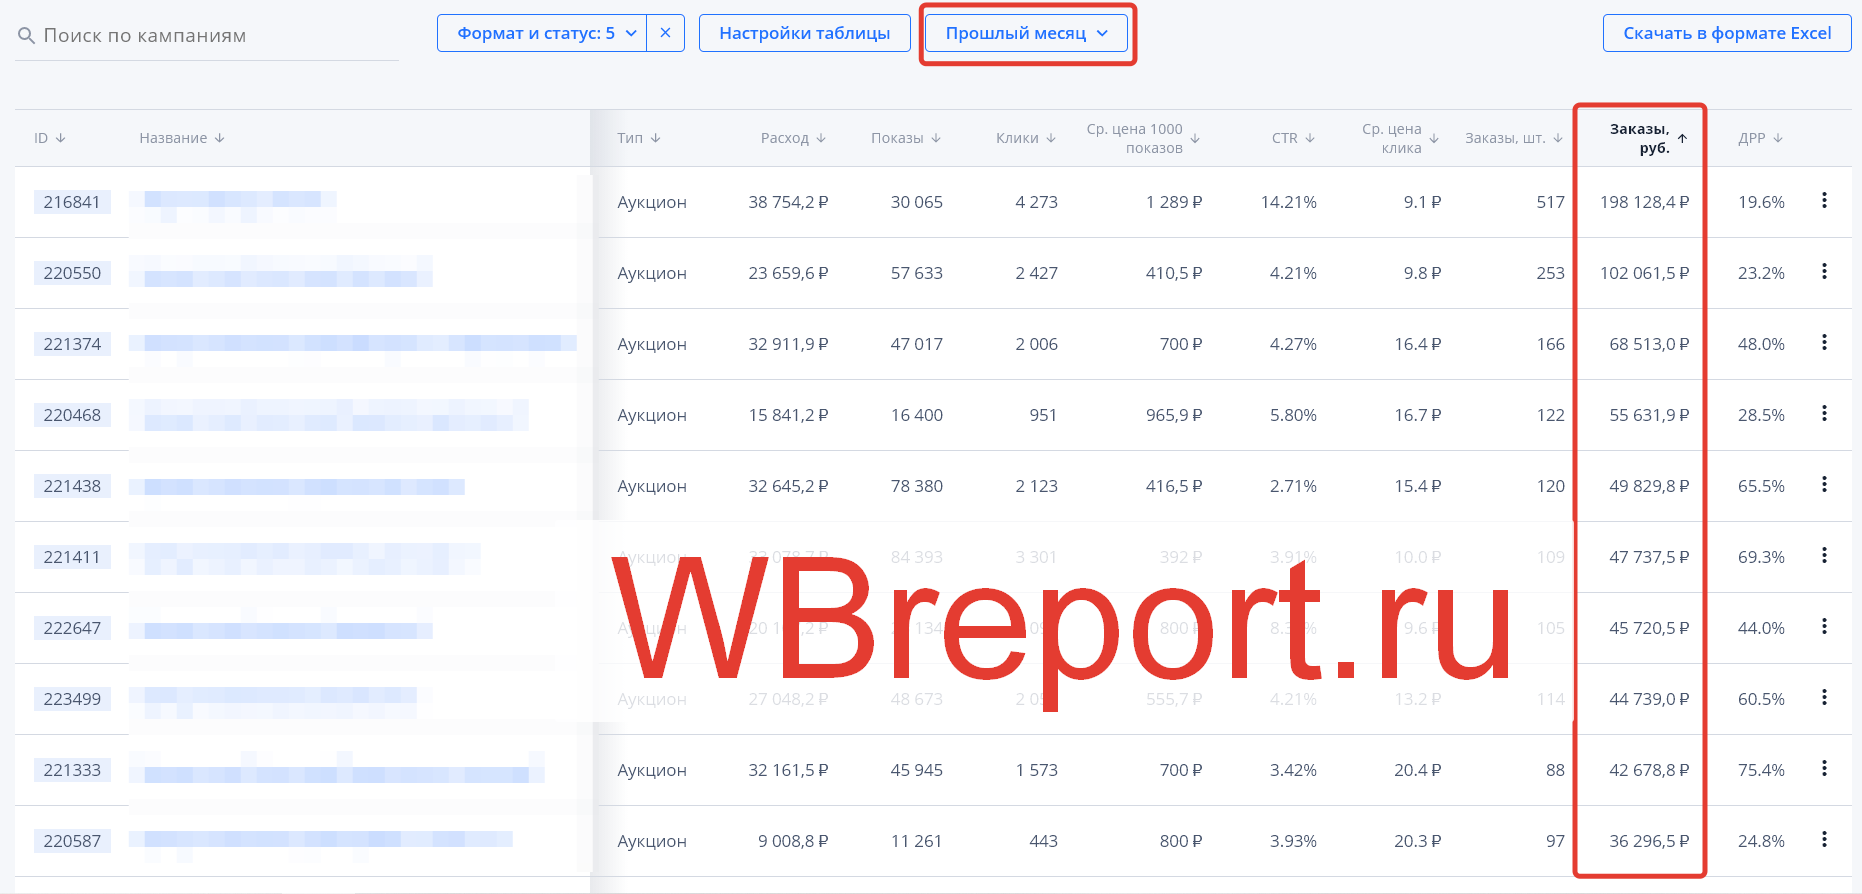Sort by CTR column arrow
Viewport: 1862px width, 894px height.
click(x=1310, y=138)
